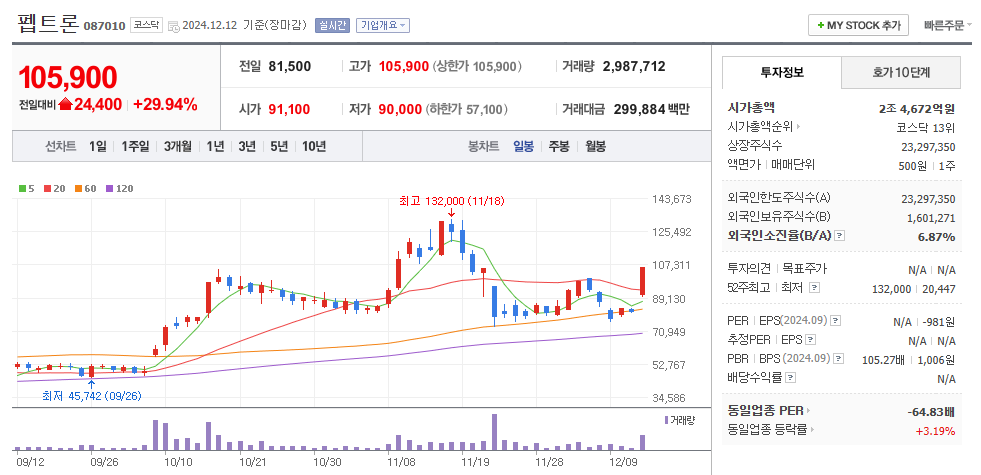Click the 거래대금 value 299,884 백만
The width and height of the screenshot is (981, 475).
(x=651, y=110)
